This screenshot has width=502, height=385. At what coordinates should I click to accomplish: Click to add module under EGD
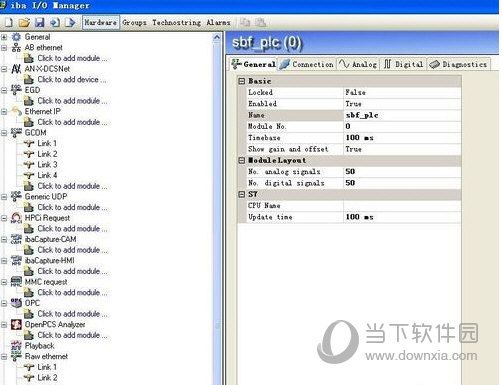(x=72, y=101)
